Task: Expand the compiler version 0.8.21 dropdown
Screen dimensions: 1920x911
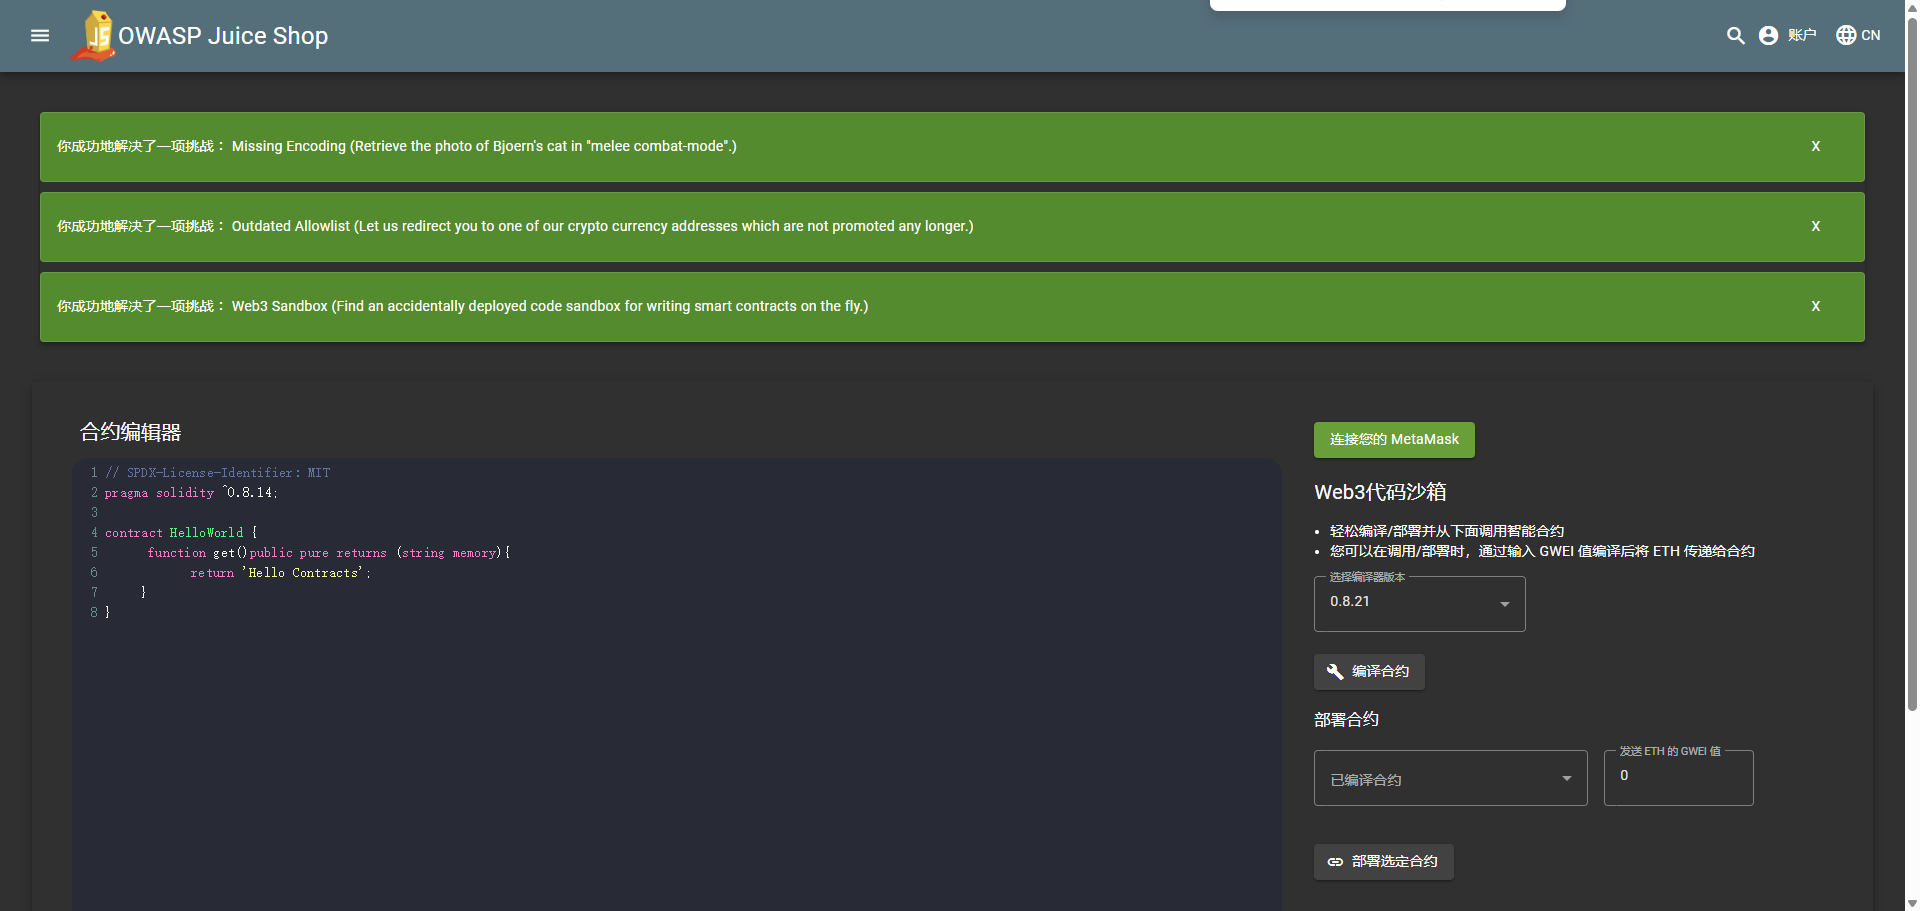Action: point(1504,604)
